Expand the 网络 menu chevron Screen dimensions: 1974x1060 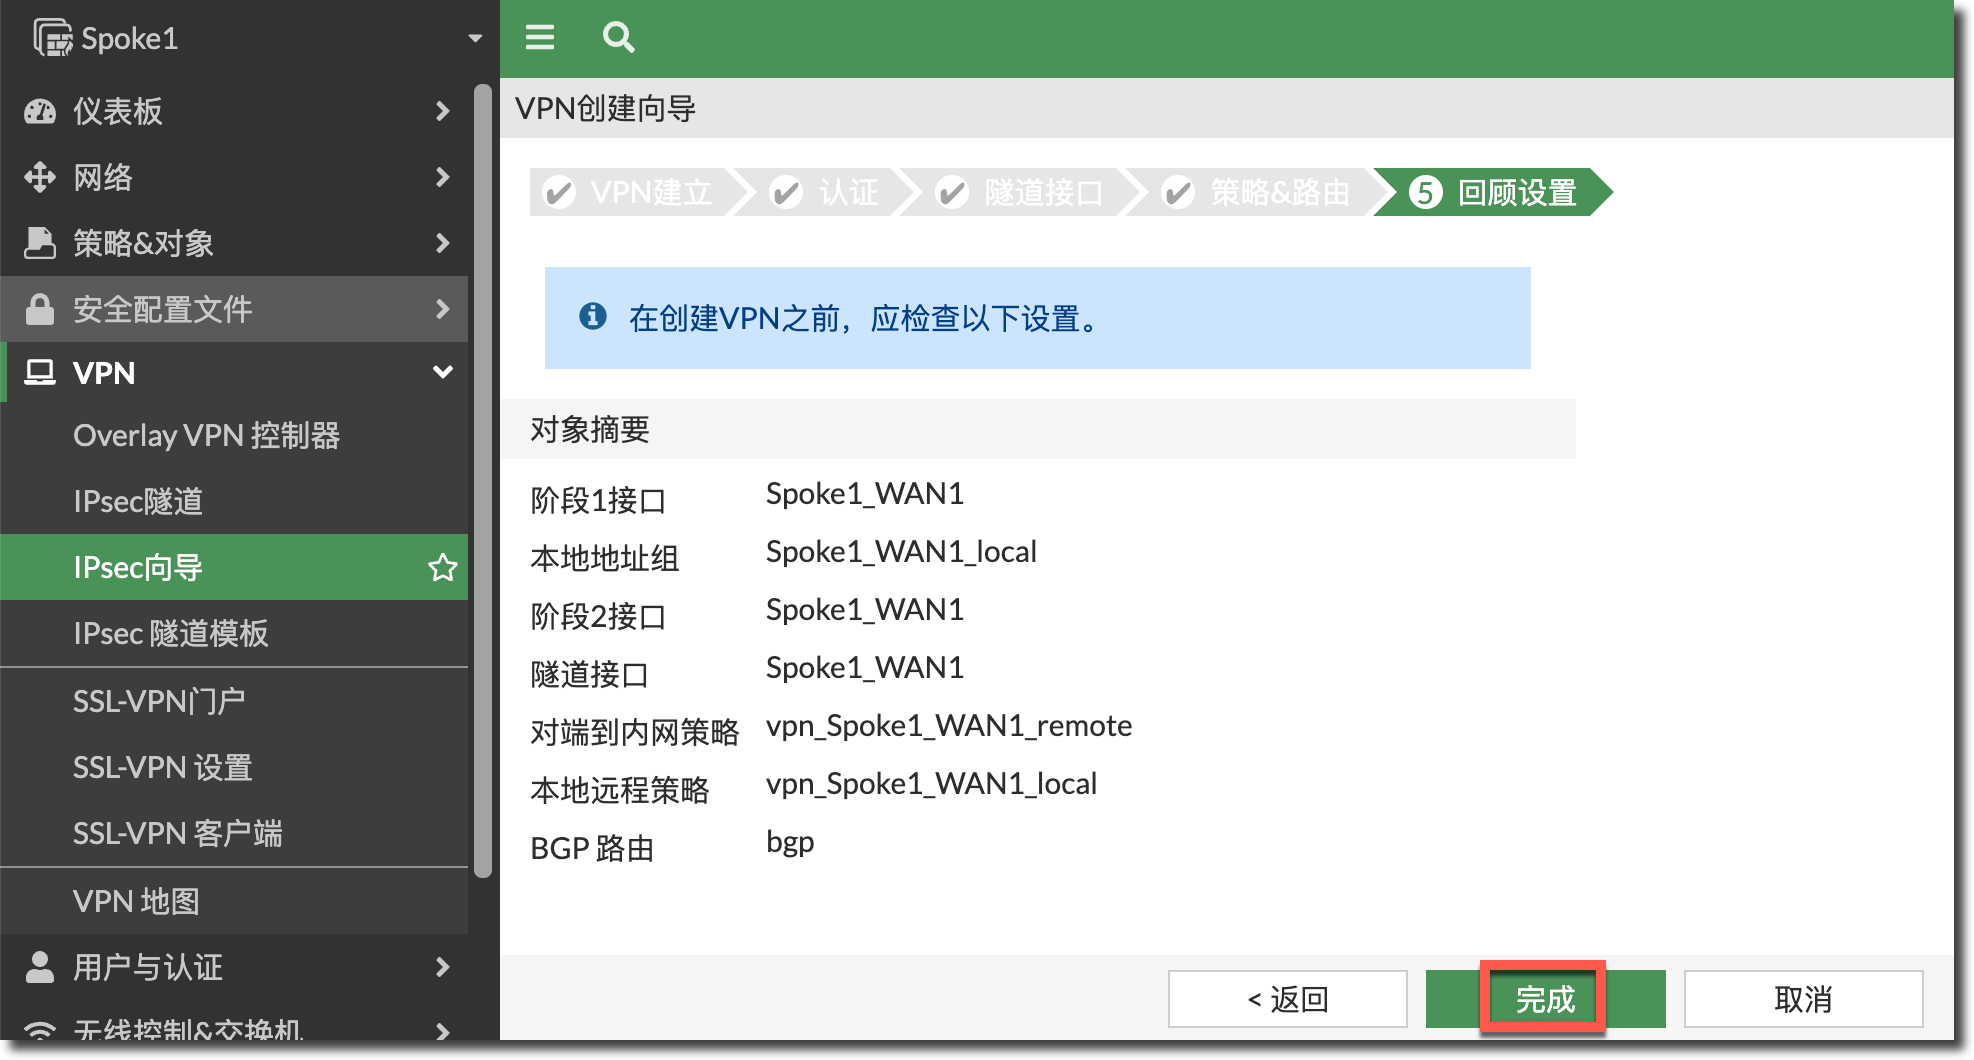click(x=442, y=177)
